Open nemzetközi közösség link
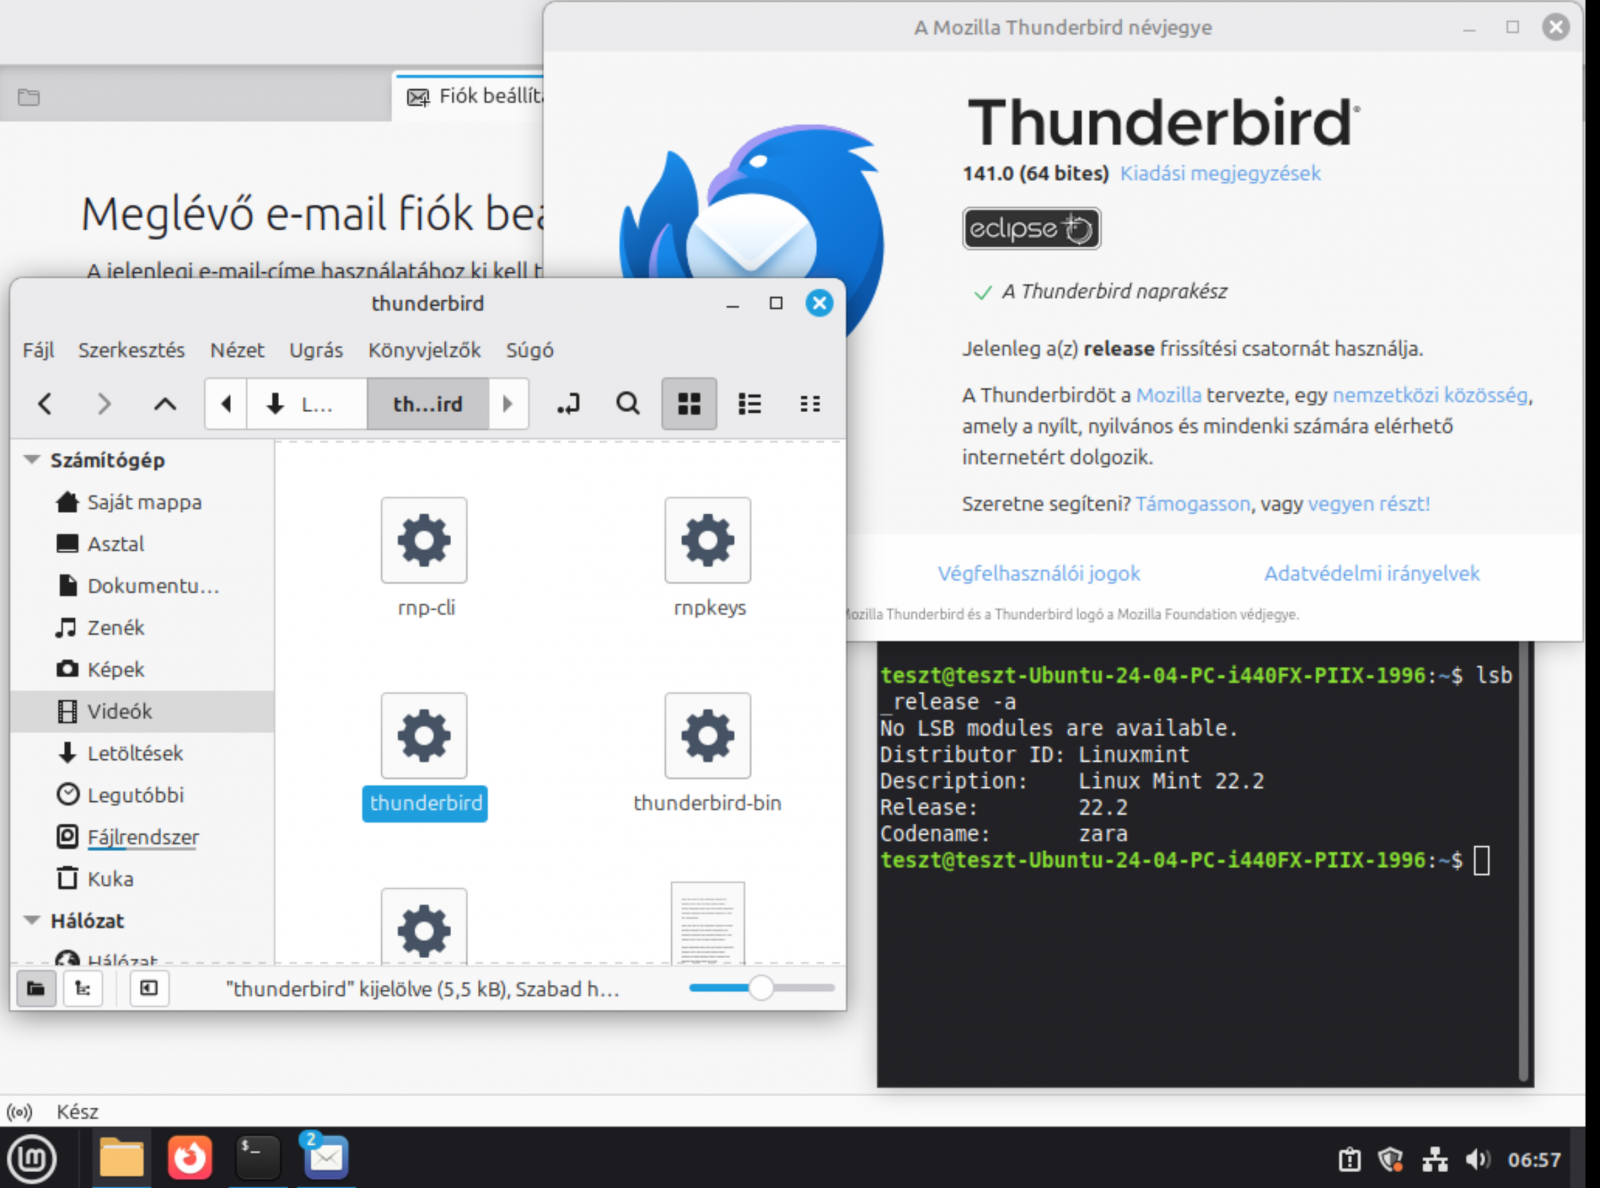 1430,395
